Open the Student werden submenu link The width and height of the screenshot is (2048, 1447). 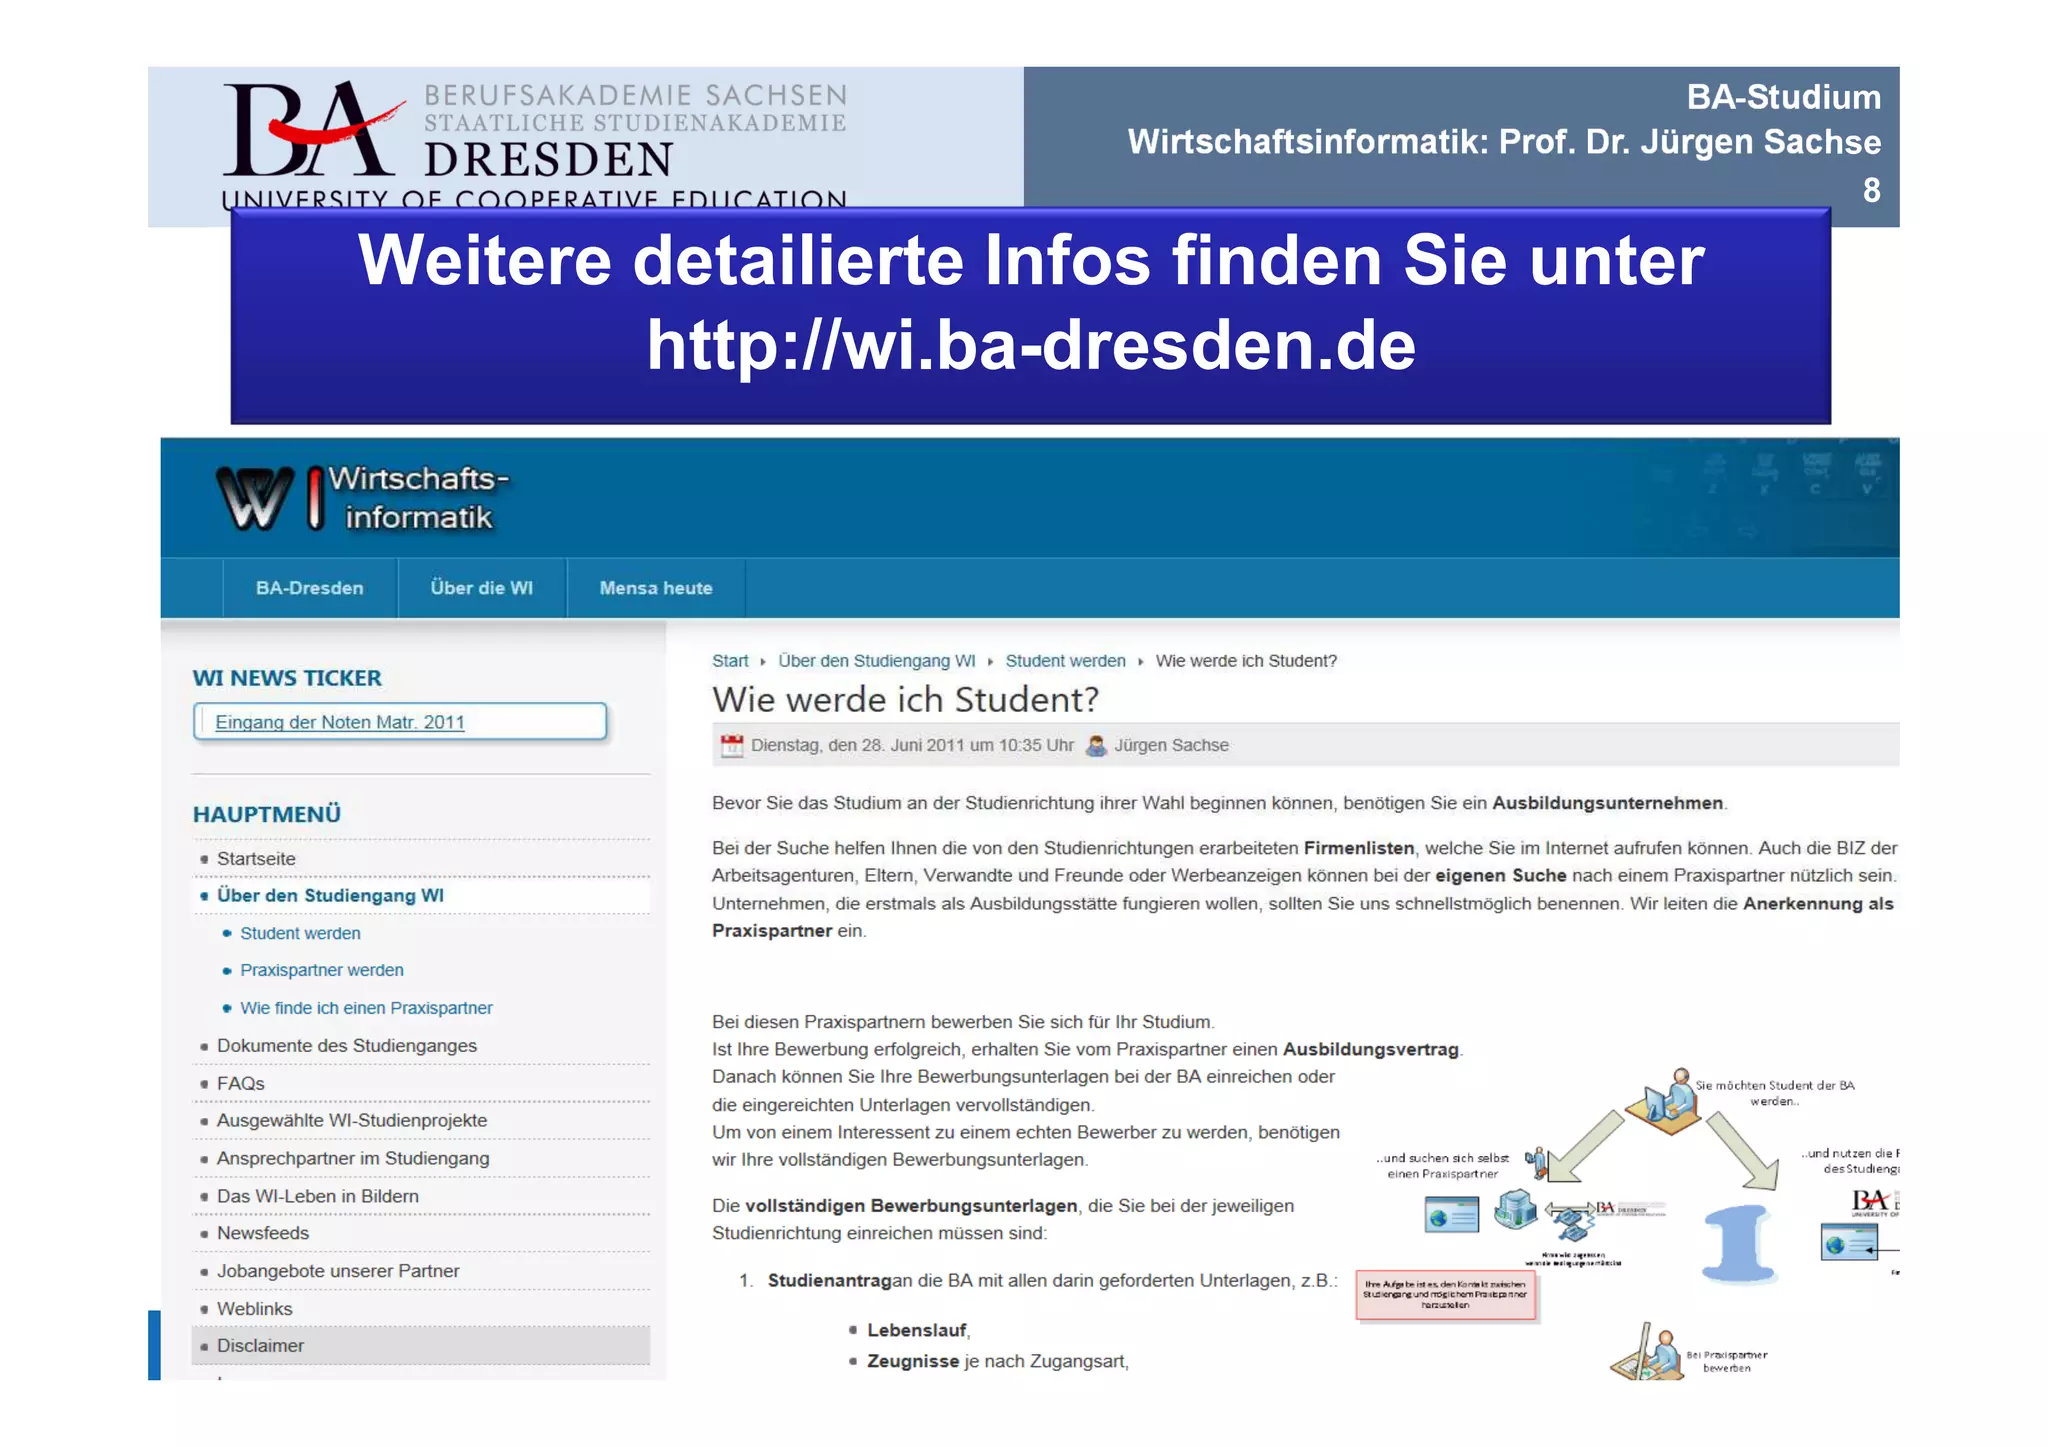300,933
